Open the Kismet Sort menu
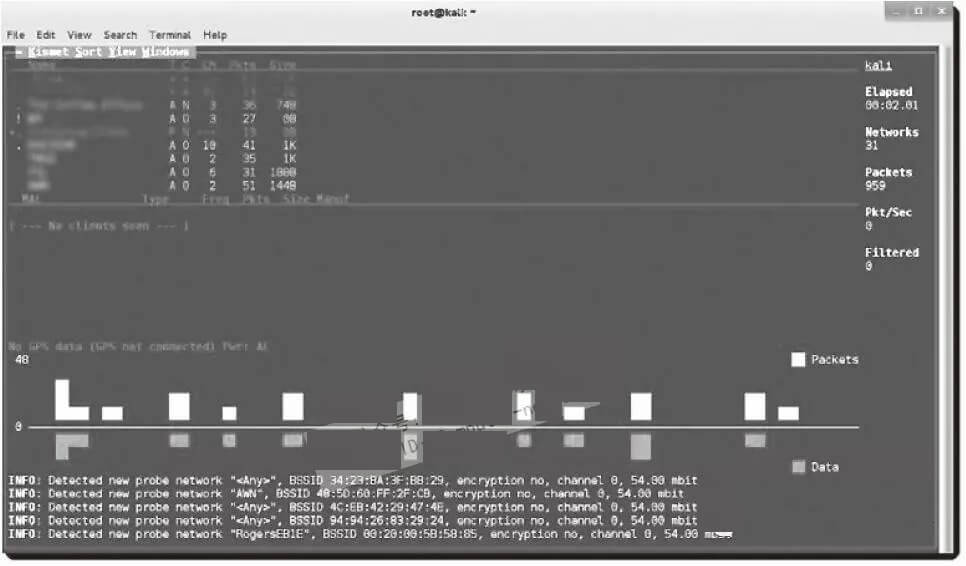This screenshot has height=566, width=966. pos(88,52)
